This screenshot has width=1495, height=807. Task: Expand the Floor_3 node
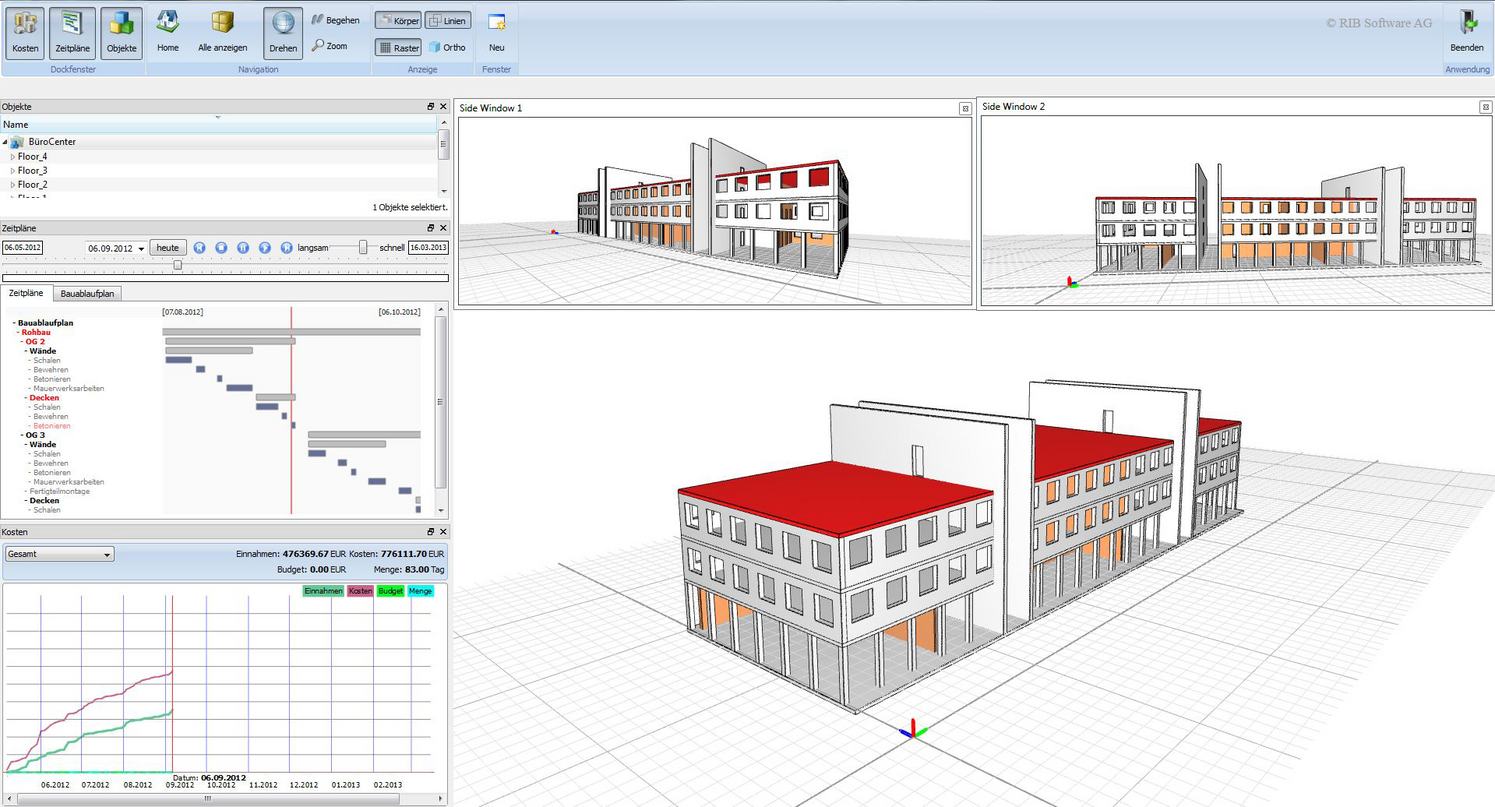pos(13,171)
